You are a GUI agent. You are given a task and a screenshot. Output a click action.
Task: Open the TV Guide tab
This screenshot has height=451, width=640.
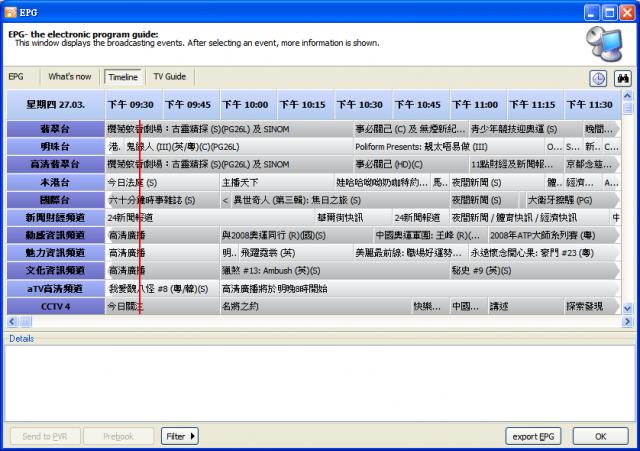169,77
